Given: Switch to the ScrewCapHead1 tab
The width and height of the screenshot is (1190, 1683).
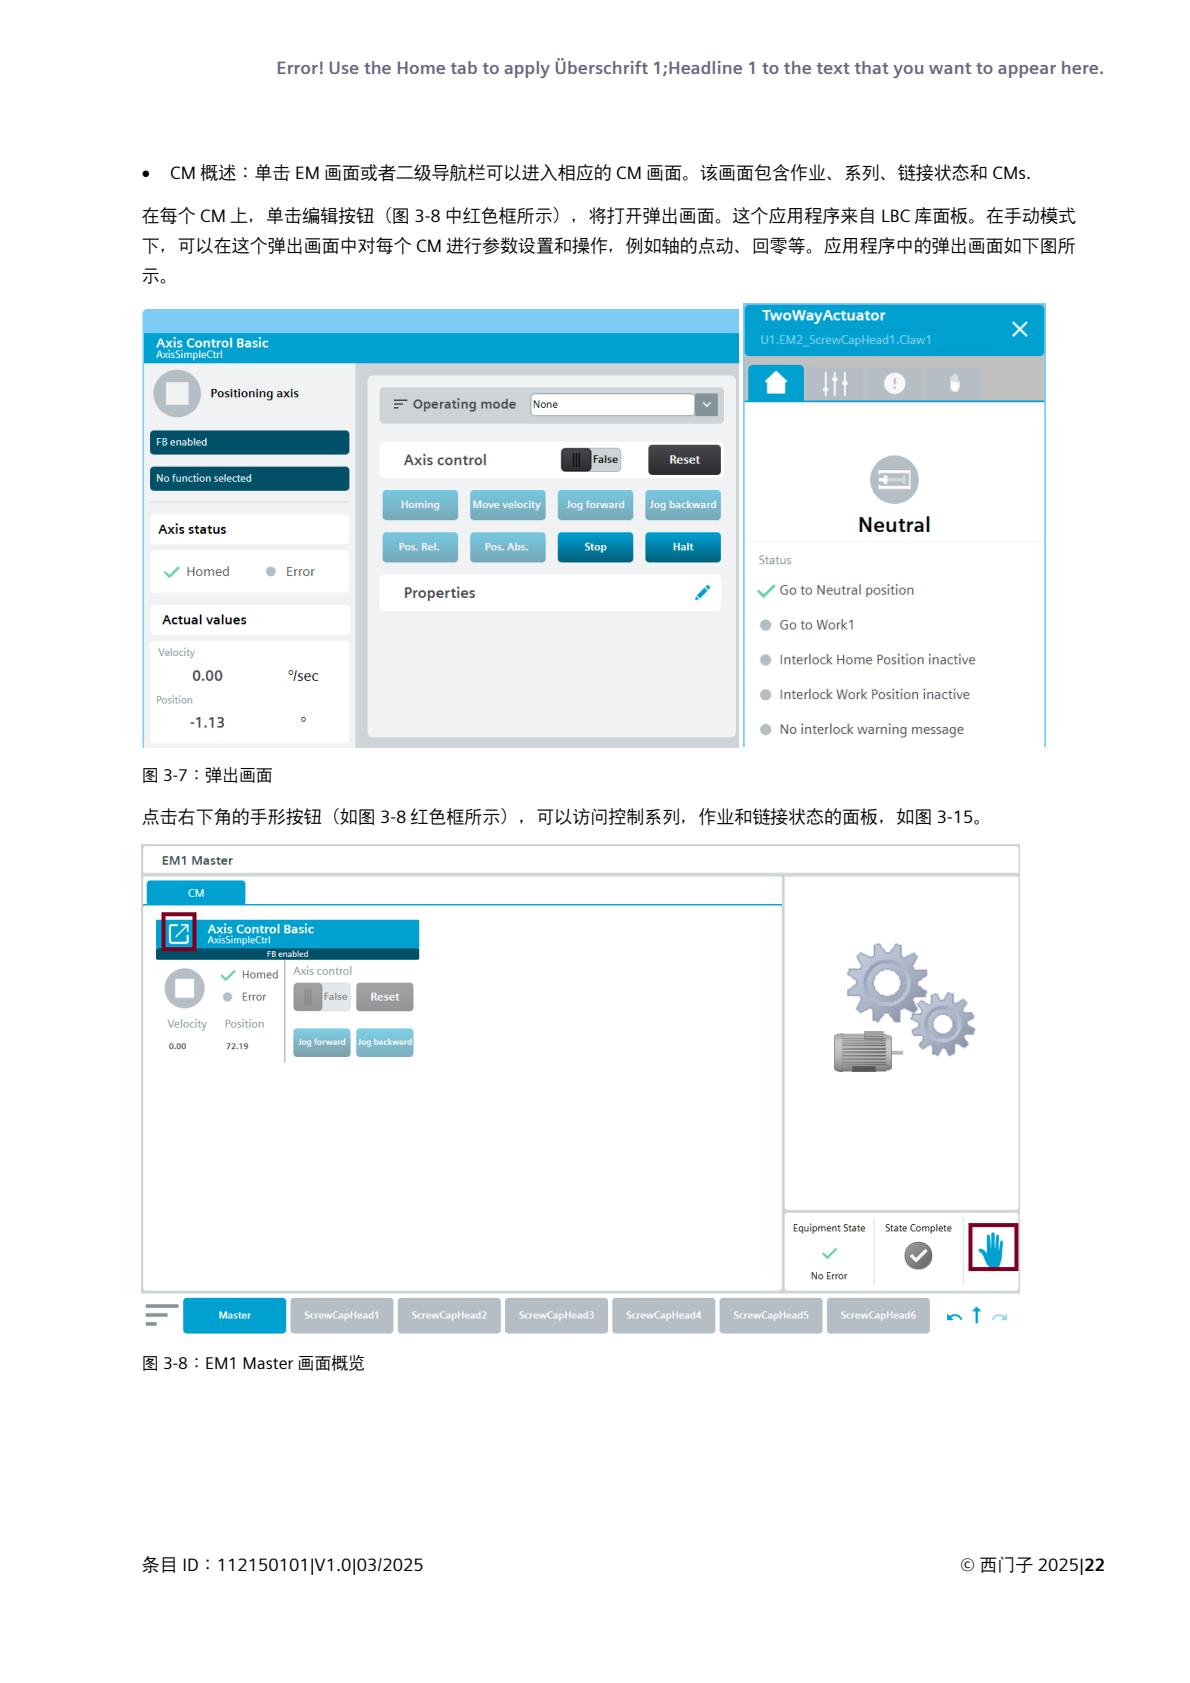Looking at the screenshot, I should (342, 1315).
